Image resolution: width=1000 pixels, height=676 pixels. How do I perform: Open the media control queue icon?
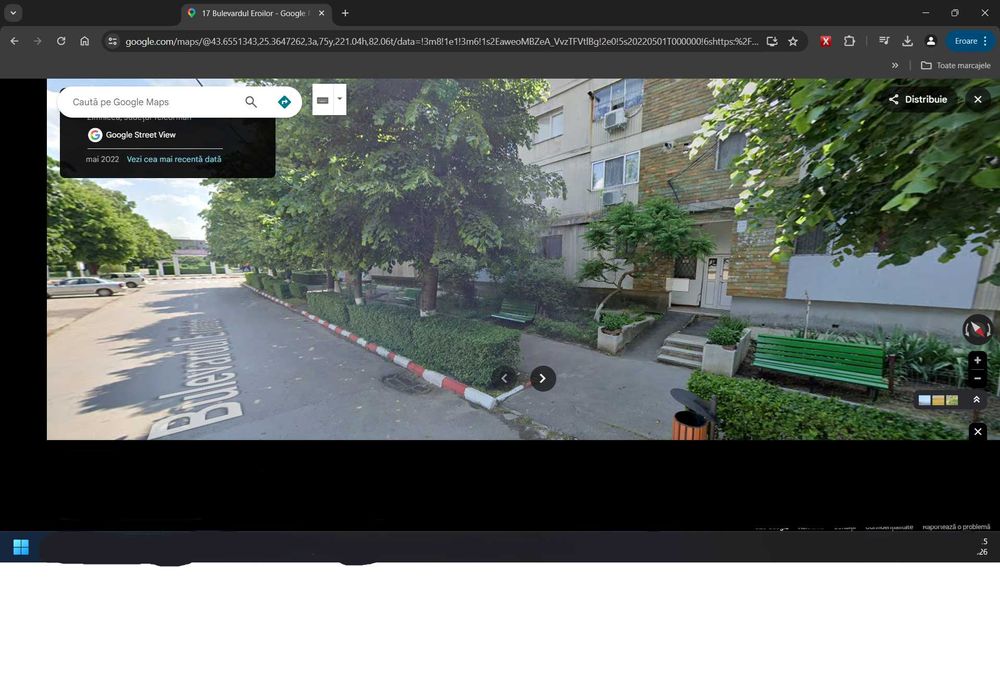(x=884, y=41)
